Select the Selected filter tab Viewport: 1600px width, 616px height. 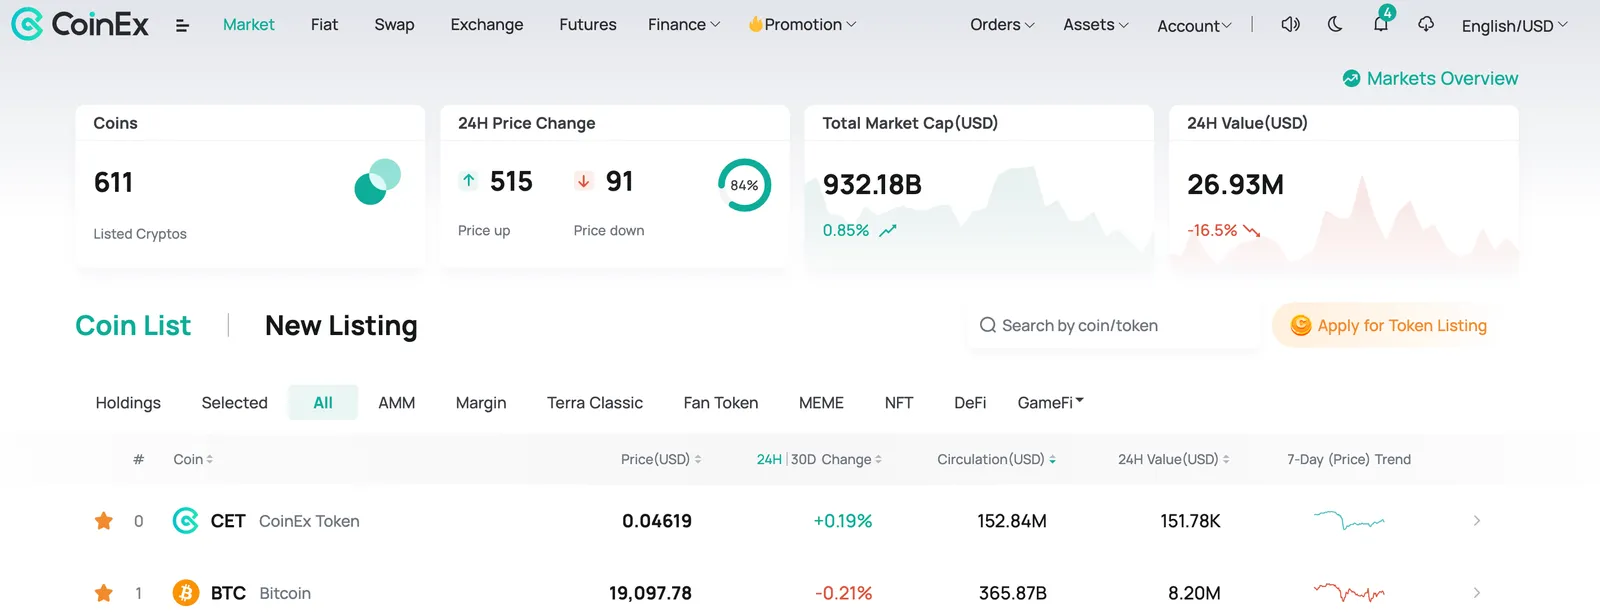coord(235,403)
